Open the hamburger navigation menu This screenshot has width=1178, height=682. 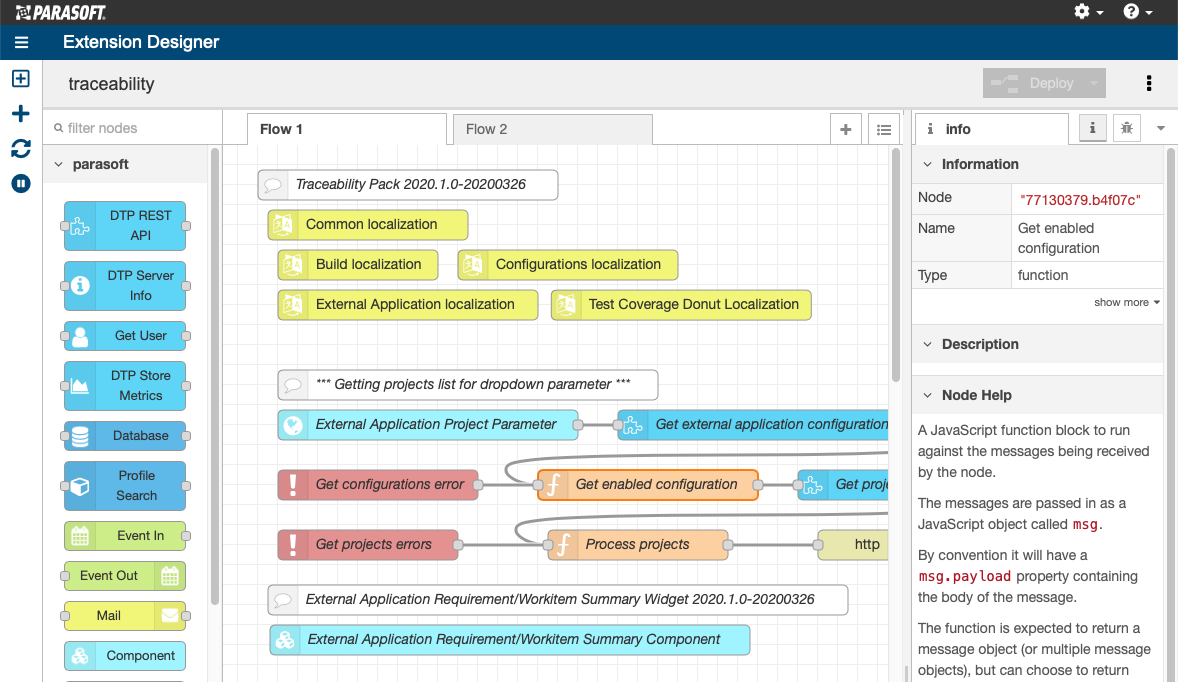(21, 43)
